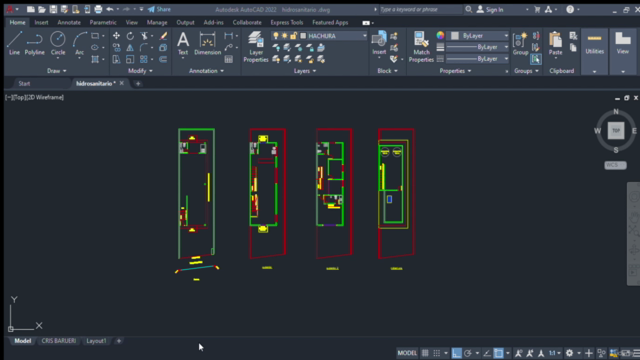Switch to the CRIS BARUERI layout tab

(x=59, y=341)
